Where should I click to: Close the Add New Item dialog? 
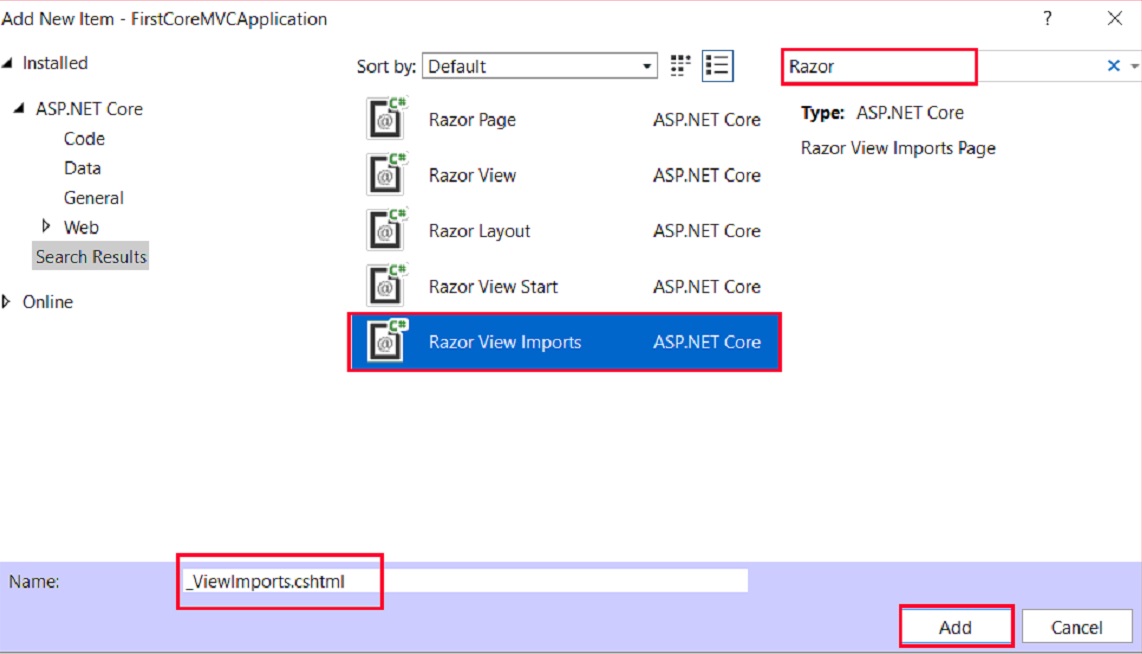(1114, 18)
